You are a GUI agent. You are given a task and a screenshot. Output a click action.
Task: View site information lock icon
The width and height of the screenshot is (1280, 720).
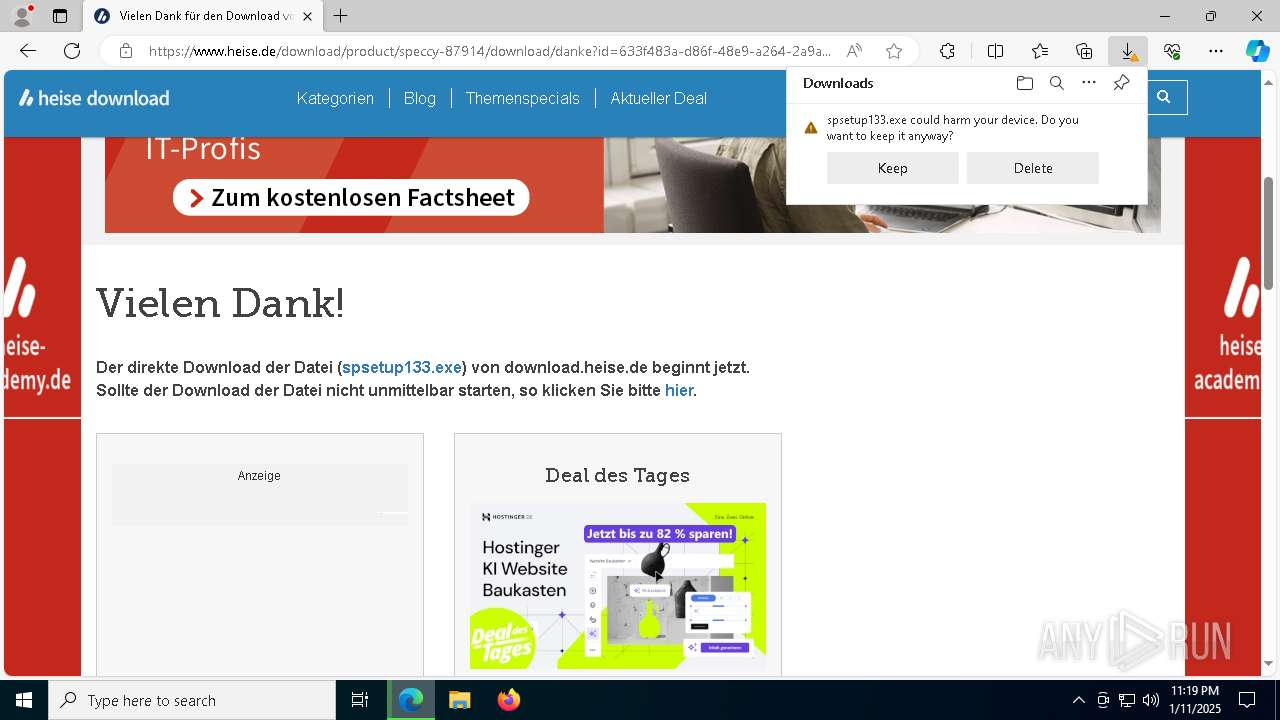pos(126,51)
